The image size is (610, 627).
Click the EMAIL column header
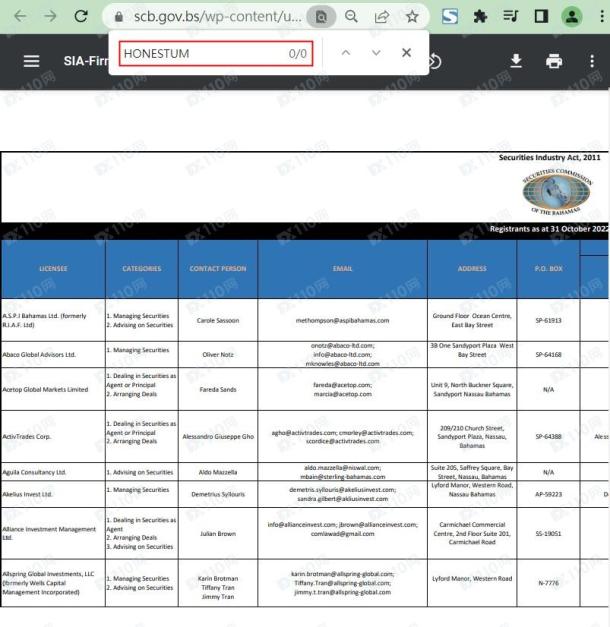342,269
